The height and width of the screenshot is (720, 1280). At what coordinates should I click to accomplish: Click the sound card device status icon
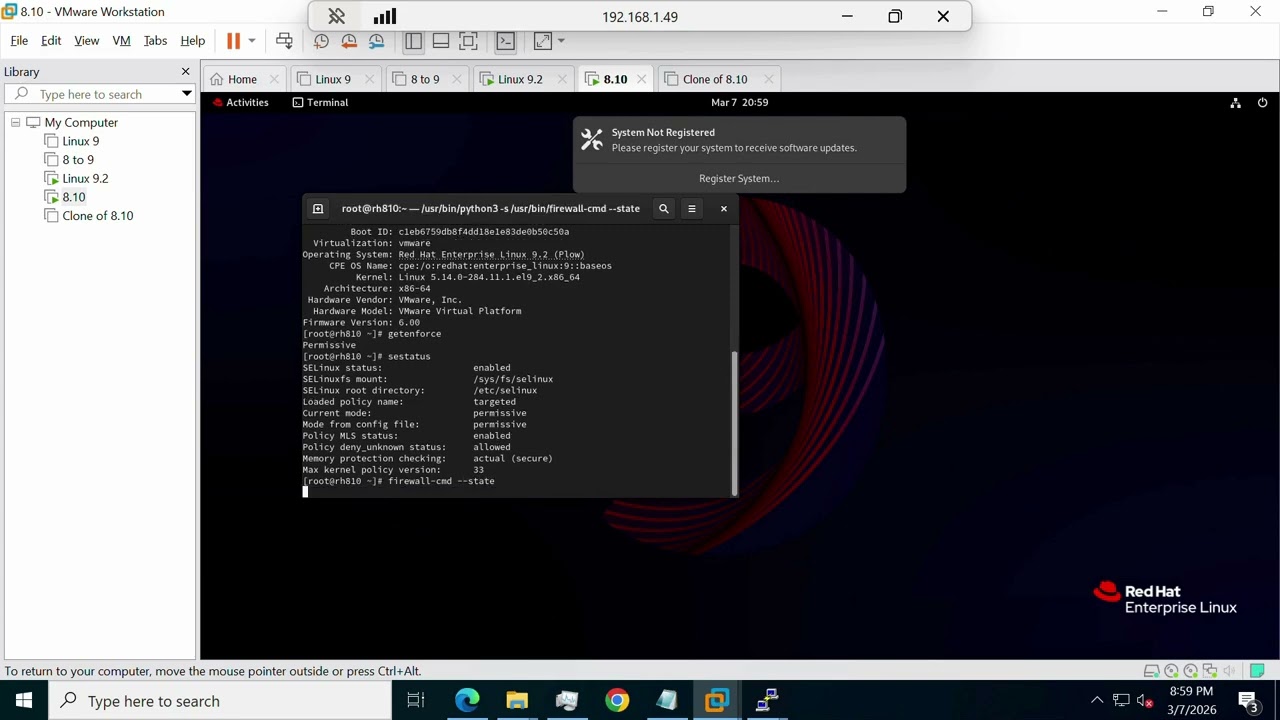1229,671
